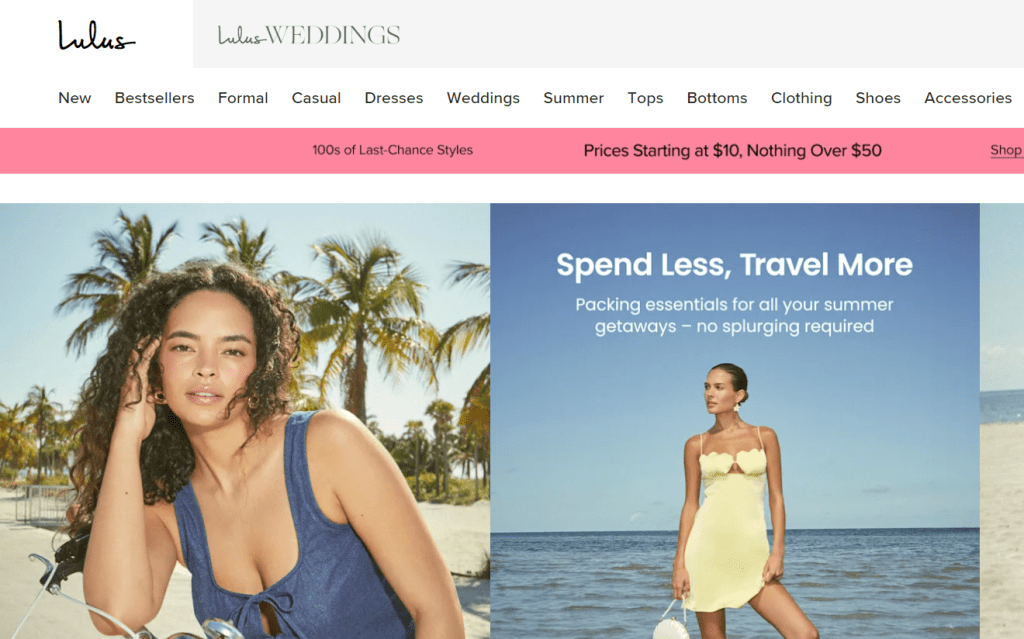The image size is (1024, 639).
Task: Click the Shop link in pink banner
Action: click(1006, 150)
